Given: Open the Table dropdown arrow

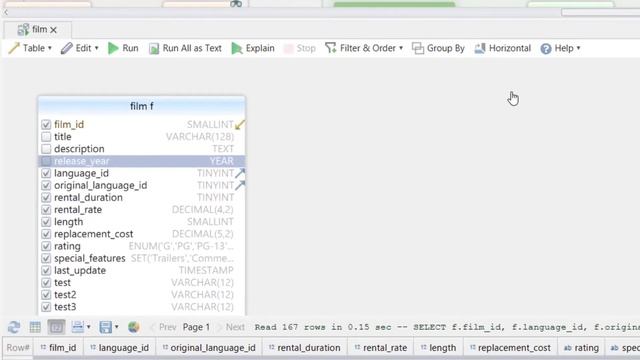Looking at the screenshot, I should tap(50, 48).
